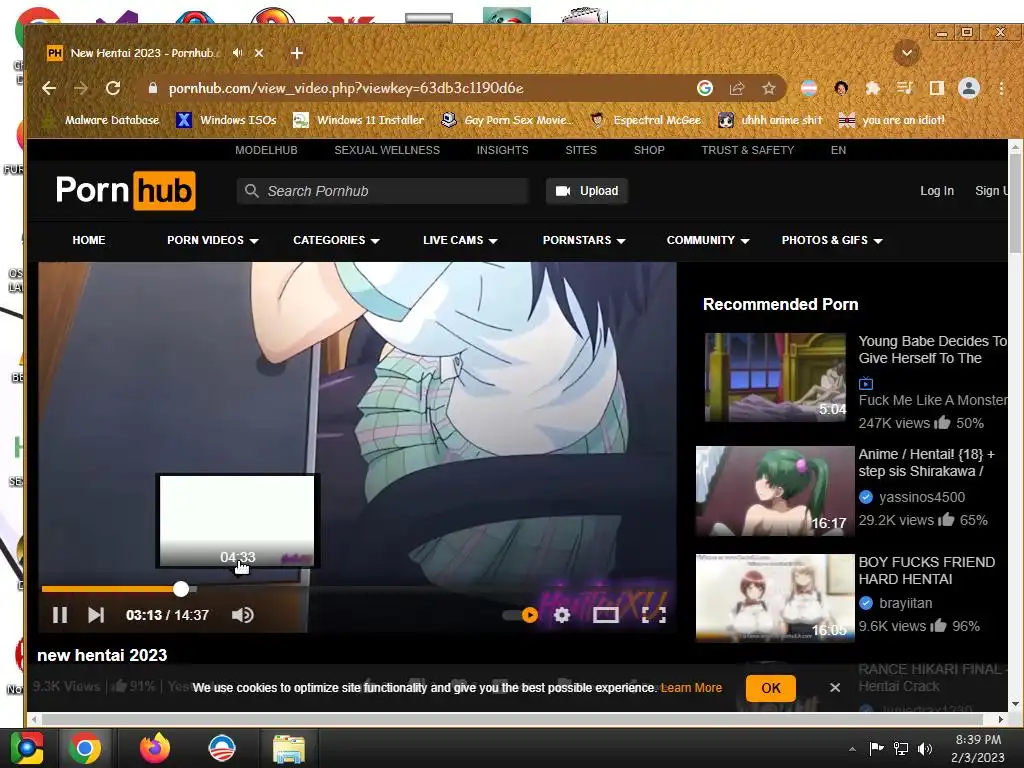Expand the VIDEOS nav dropdown
This screenshot has height=768, width=1024.
coord(212,240)
